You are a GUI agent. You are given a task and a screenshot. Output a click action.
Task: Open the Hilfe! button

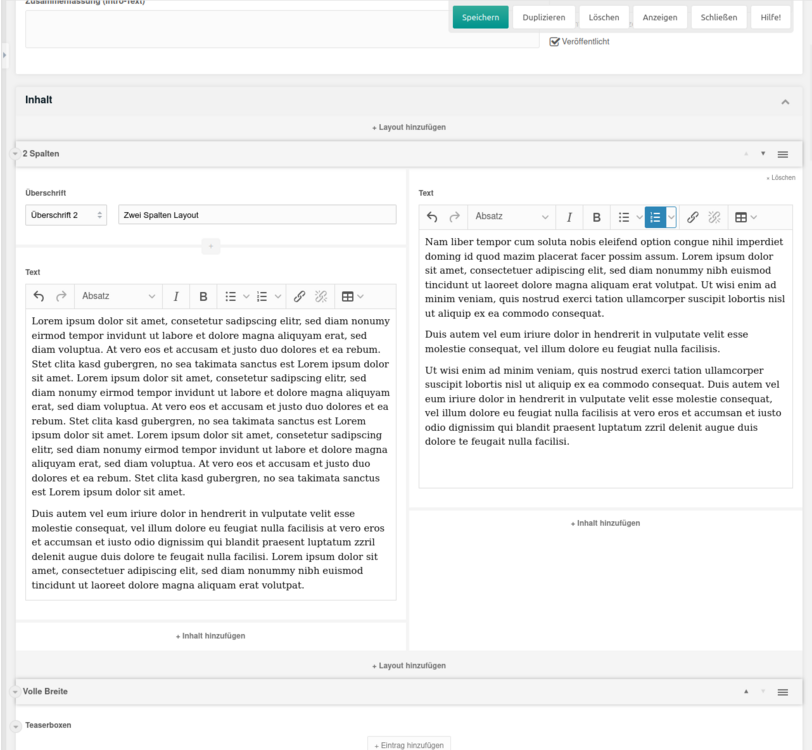tap(771, 17)
